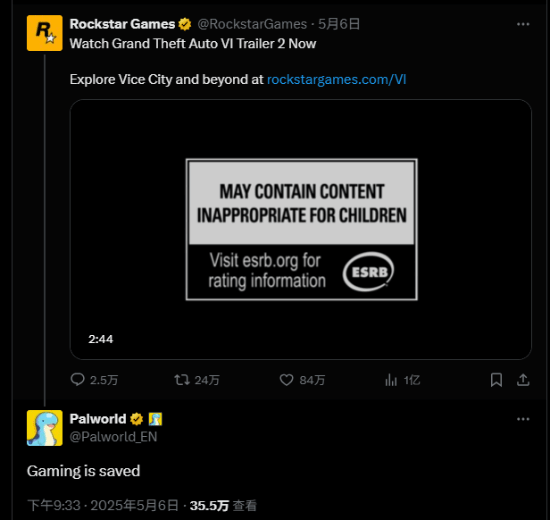Click the Palworld affiliate badge icon

pyautogui.click(x=155, y=419)
